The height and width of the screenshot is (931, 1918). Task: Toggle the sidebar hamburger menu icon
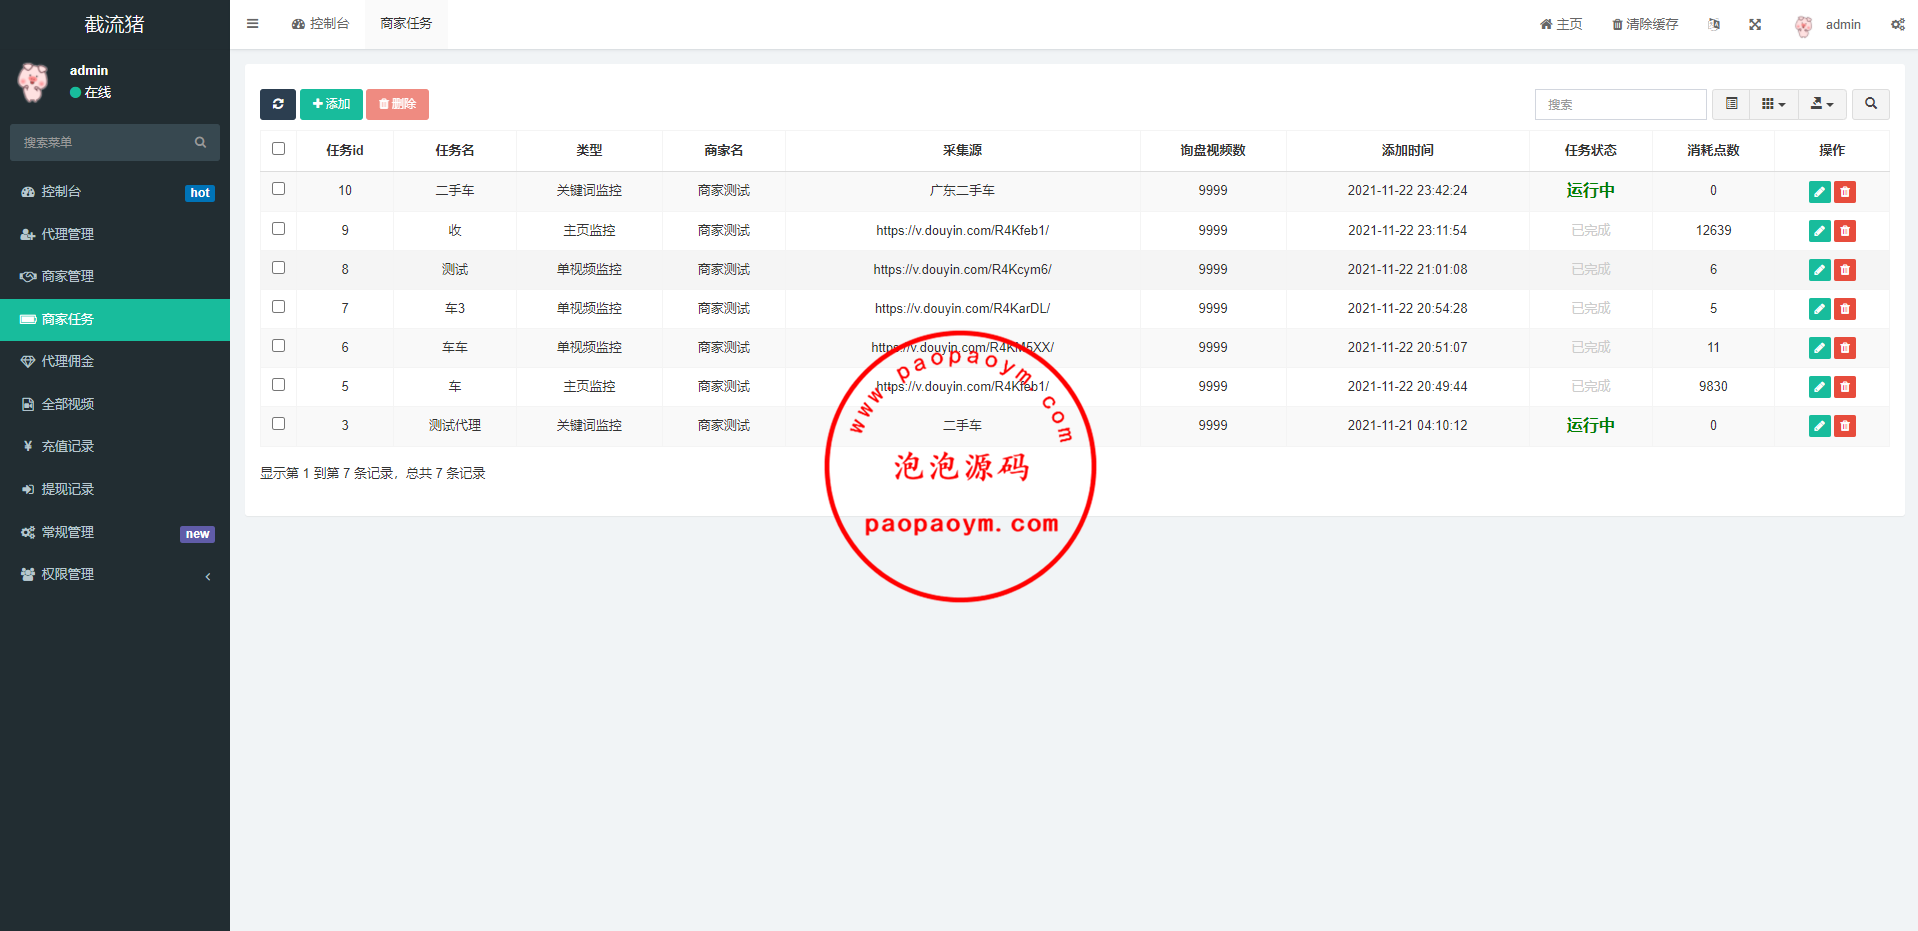(253, 24)
